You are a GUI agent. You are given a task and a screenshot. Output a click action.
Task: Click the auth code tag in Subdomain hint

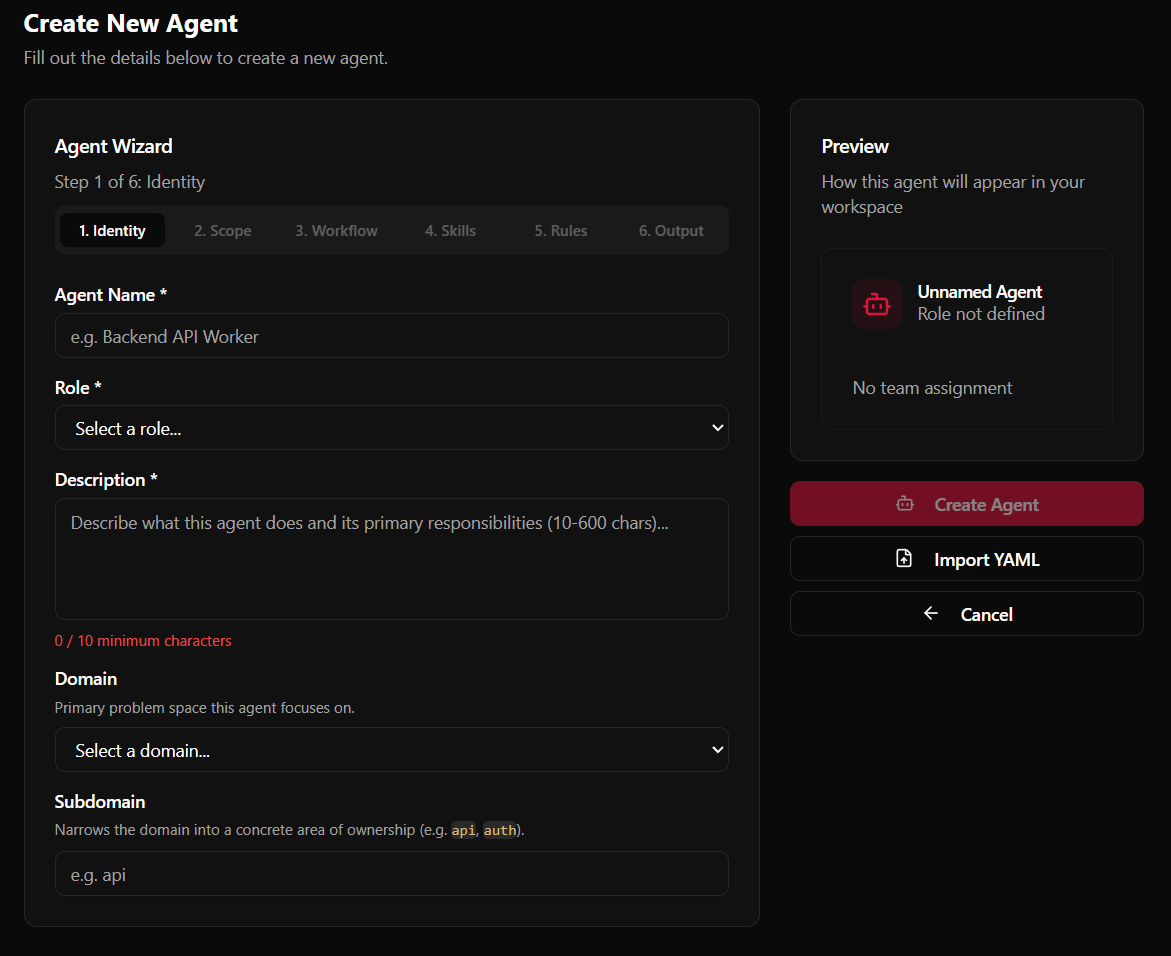[x=499, y=831]
